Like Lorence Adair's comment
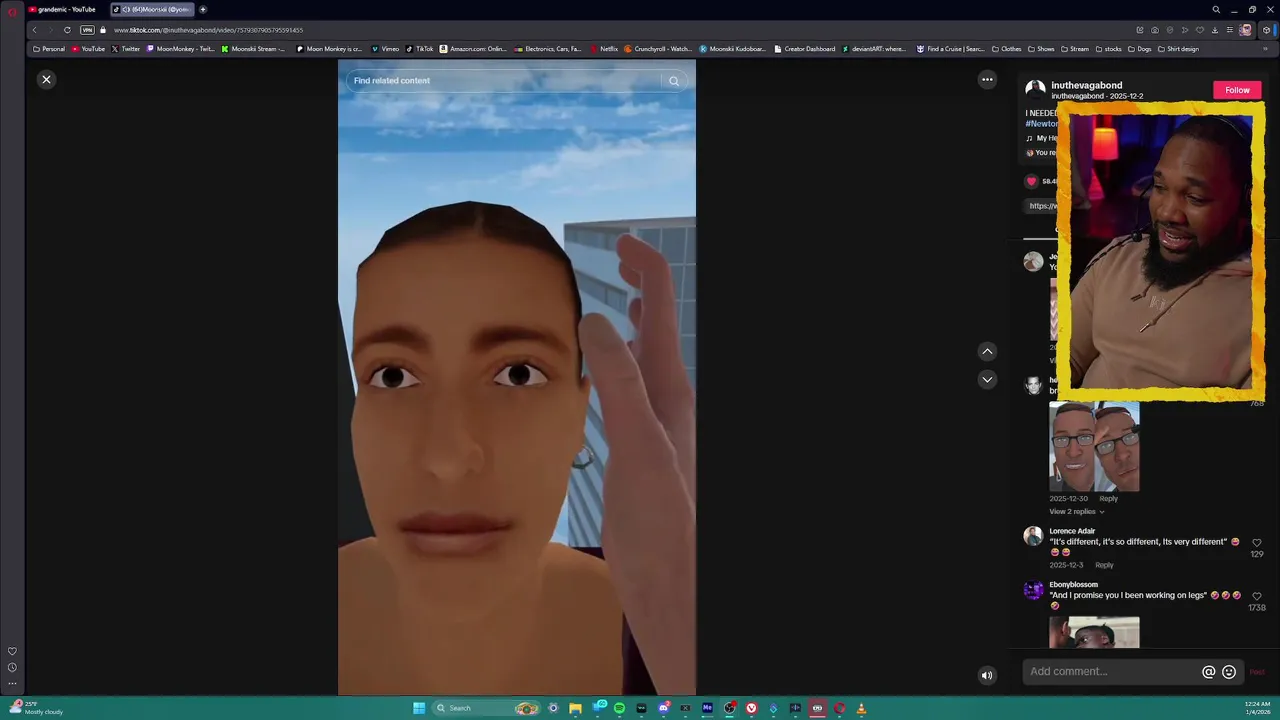The width and height of the screenshot is (1280, 720). 1257,543
